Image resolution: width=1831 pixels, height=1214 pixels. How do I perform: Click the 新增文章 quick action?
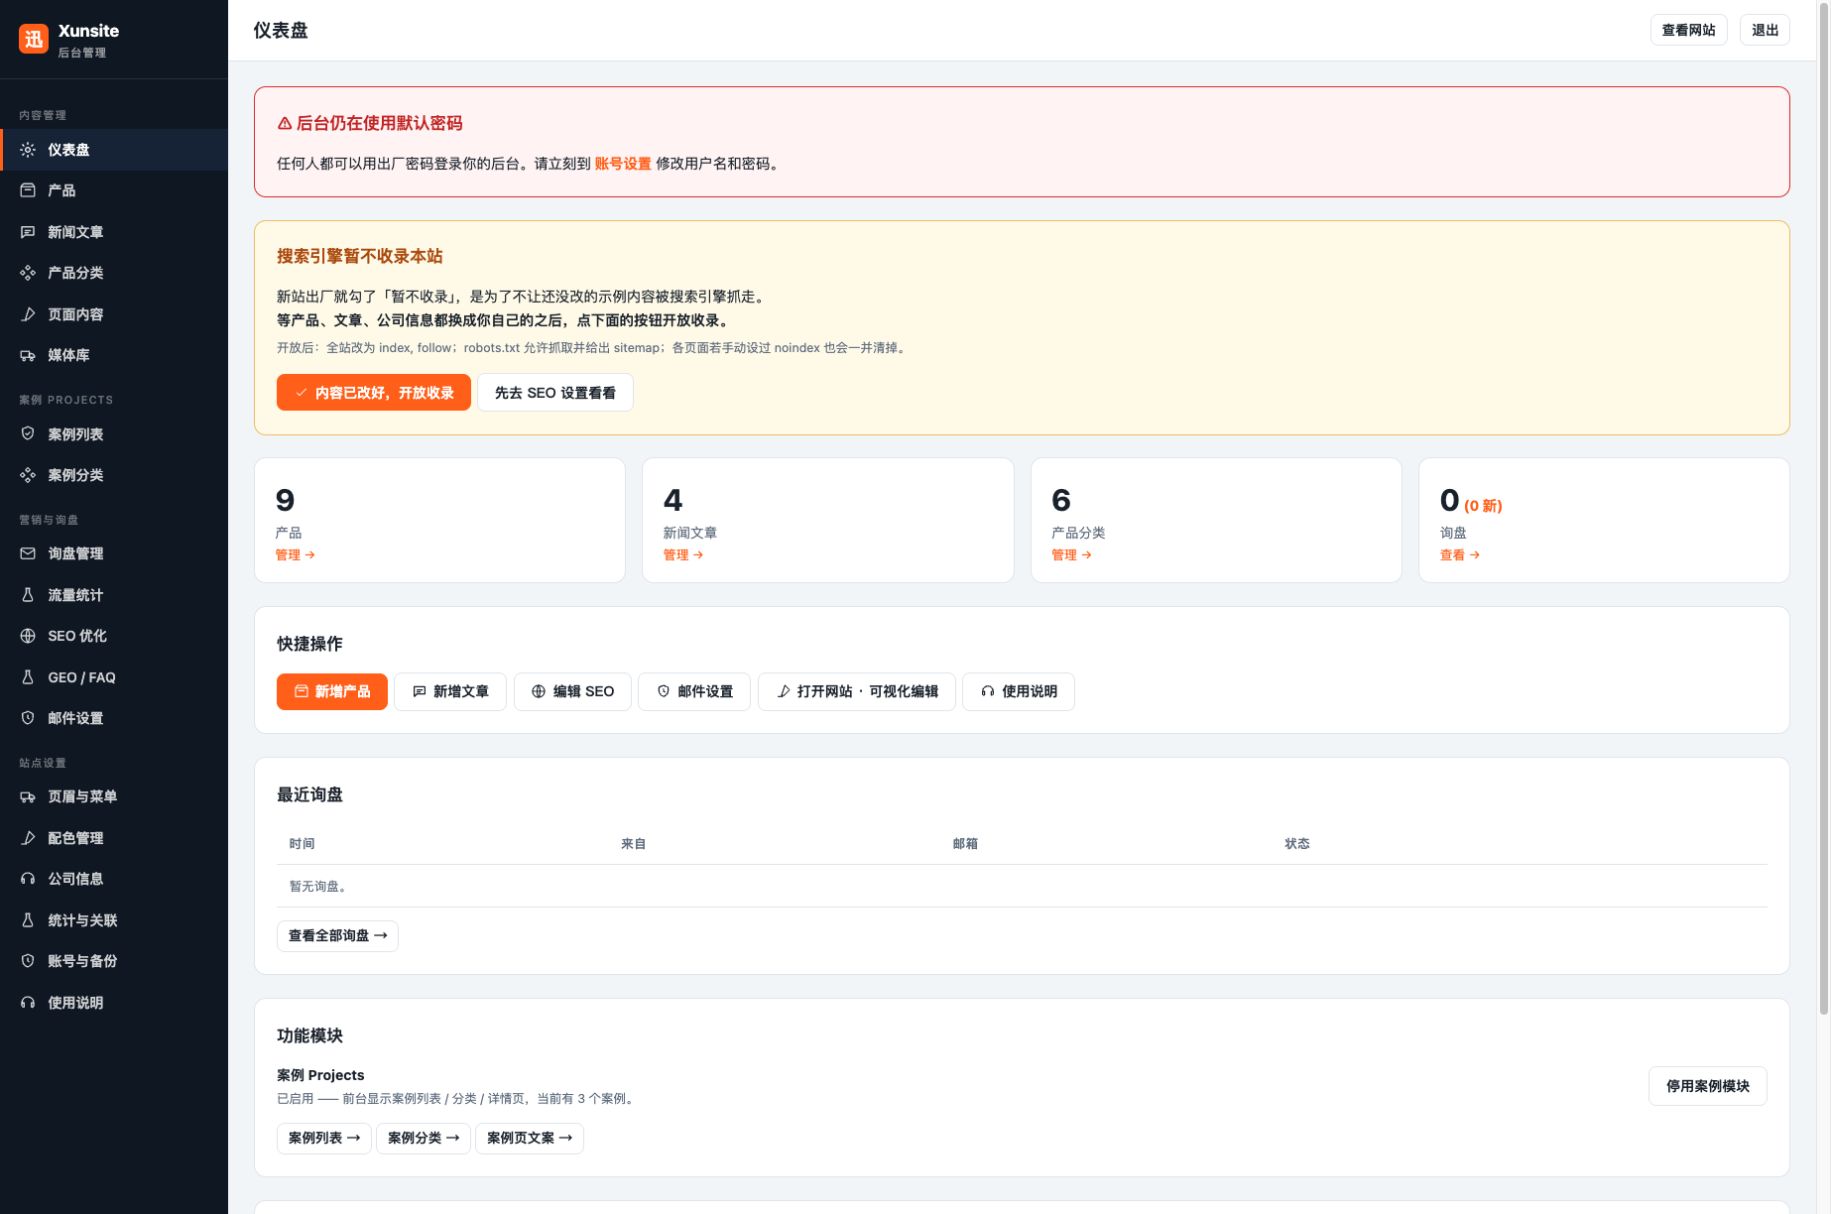[x=451, y=692]
